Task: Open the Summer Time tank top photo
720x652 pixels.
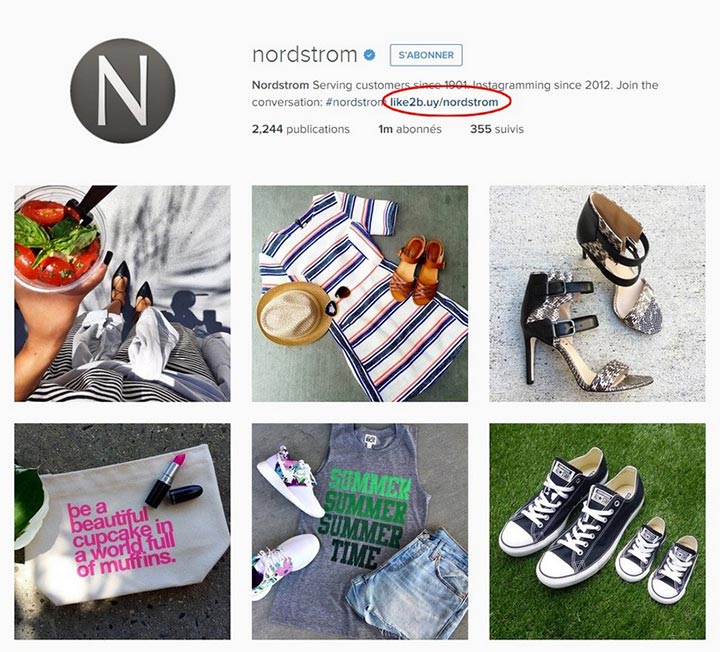Action: (360, 531)
